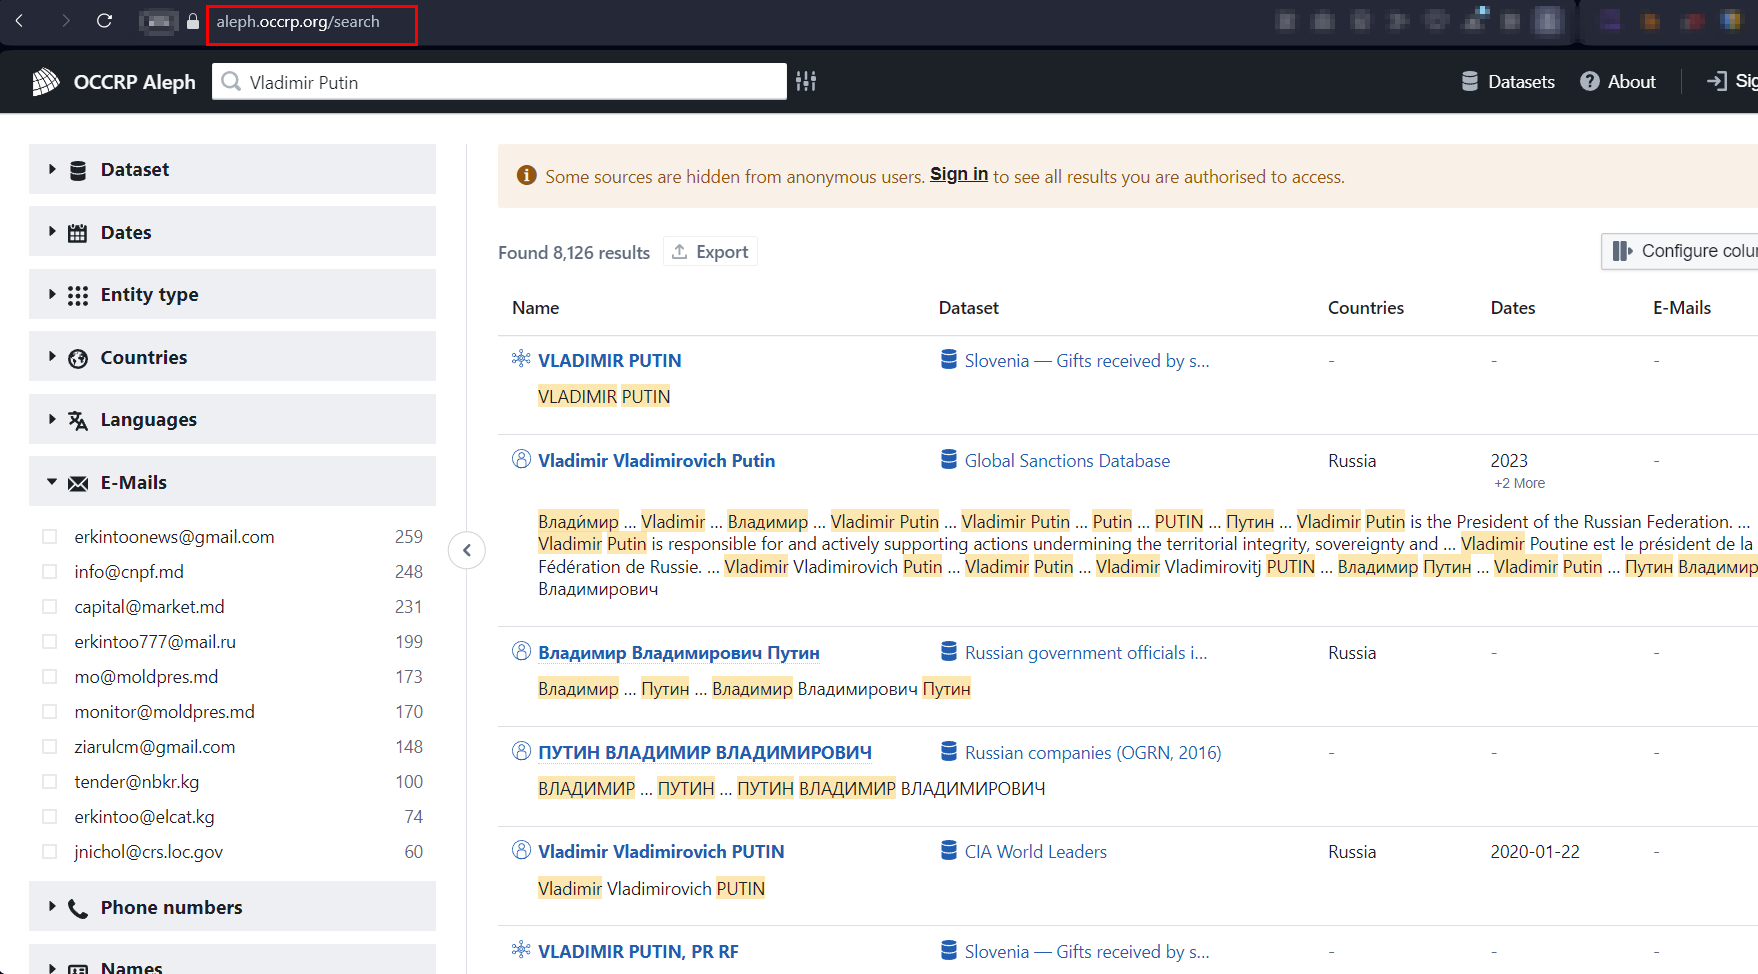This screenshot has width=1758, height=974.
Task: Click the info icon in notice banner
Action: [526, 176]
